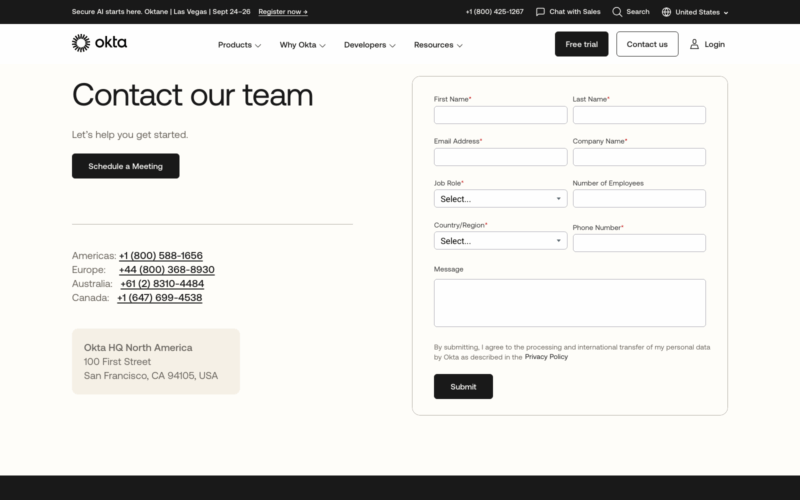
Task: Click the +1 (800) 425-1267 phone number
Action: coord(494,12)
